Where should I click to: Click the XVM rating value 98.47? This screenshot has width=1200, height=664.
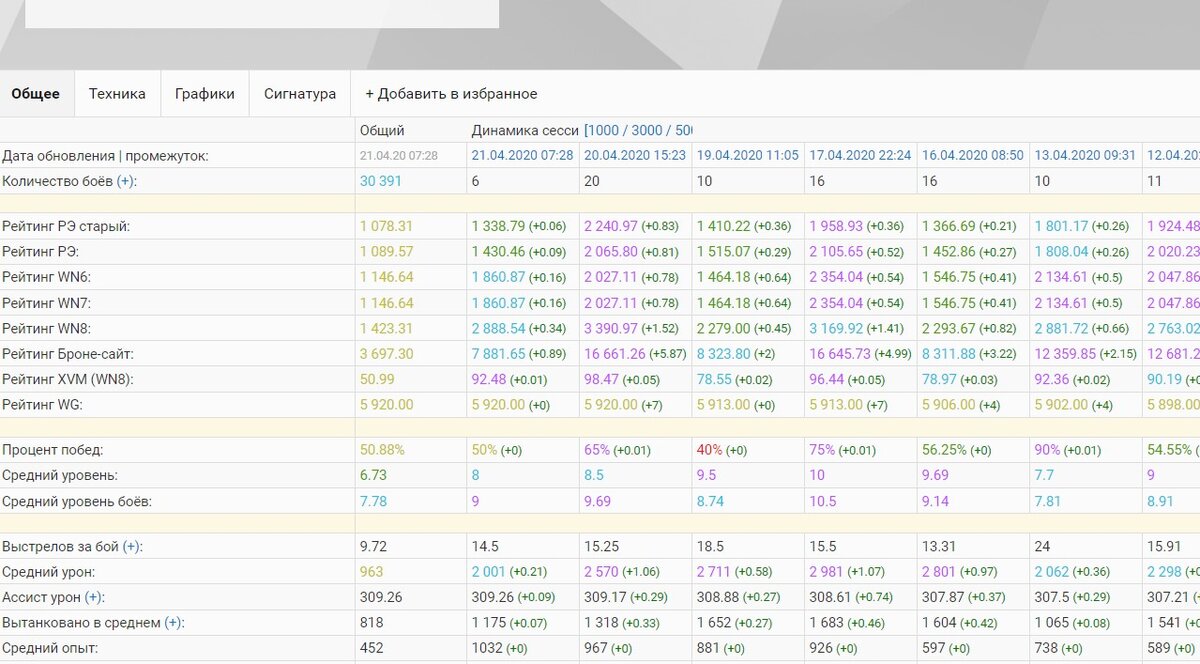point(600,379)
